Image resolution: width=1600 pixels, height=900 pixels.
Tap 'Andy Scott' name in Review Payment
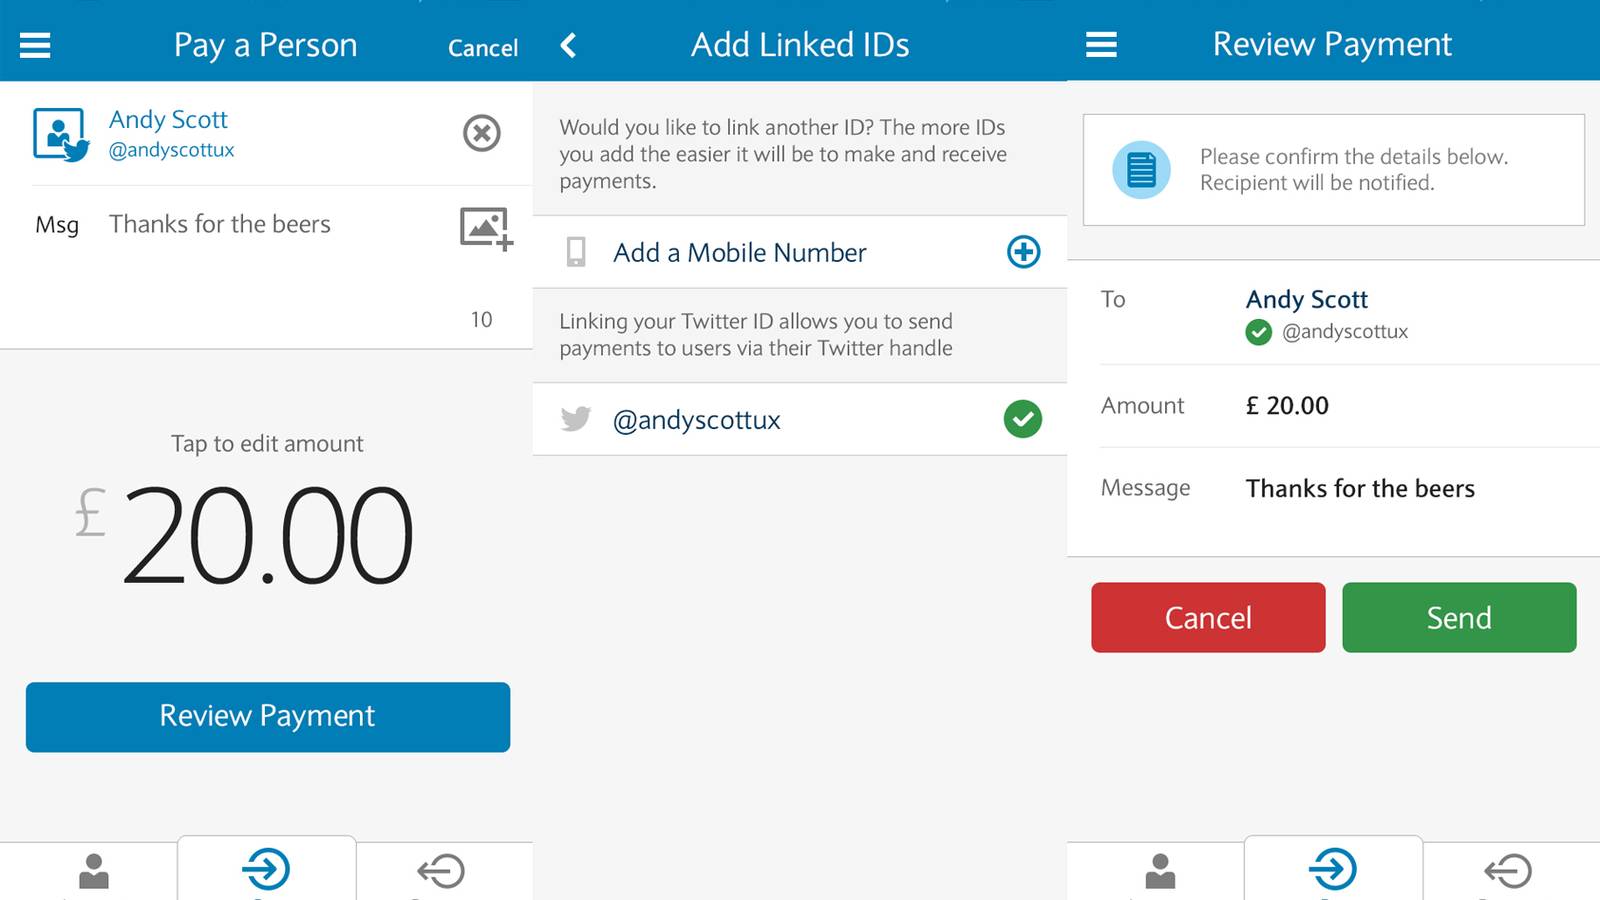(1306, 299)
